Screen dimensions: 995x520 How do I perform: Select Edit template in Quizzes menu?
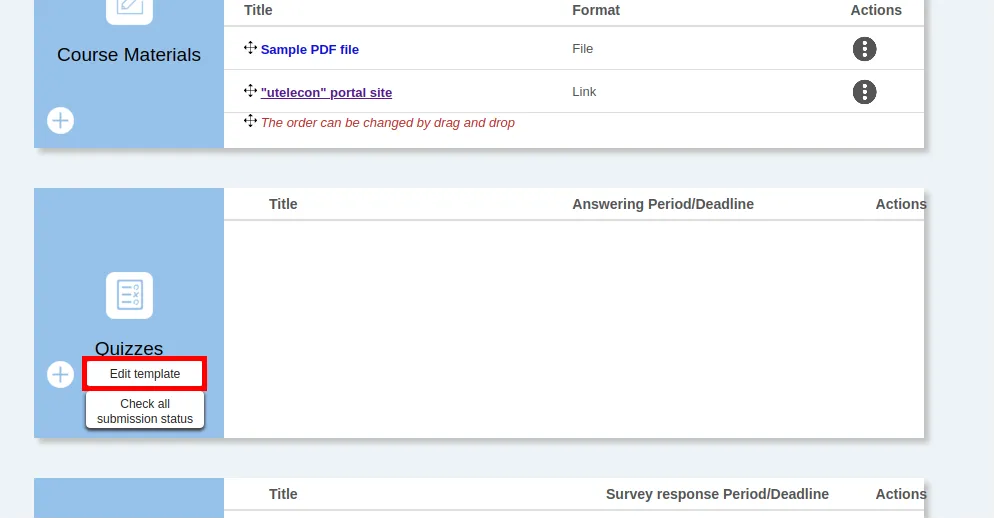click(145, 374)
